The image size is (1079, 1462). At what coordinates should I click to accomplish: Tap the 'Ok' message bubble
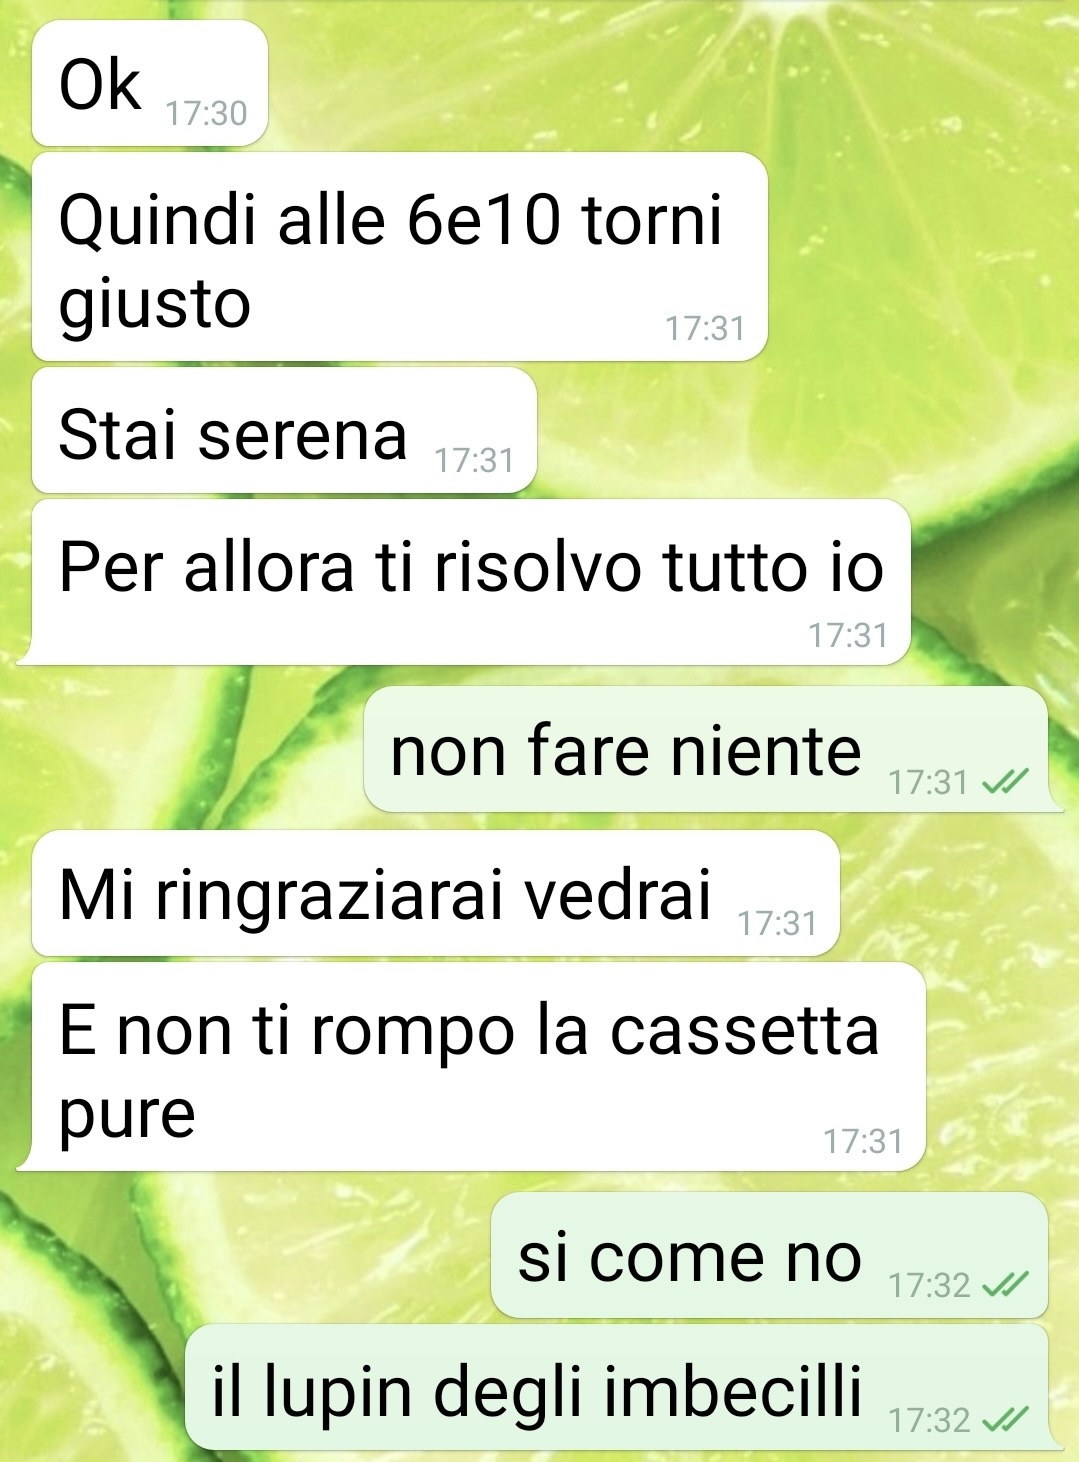click(150, 83)
